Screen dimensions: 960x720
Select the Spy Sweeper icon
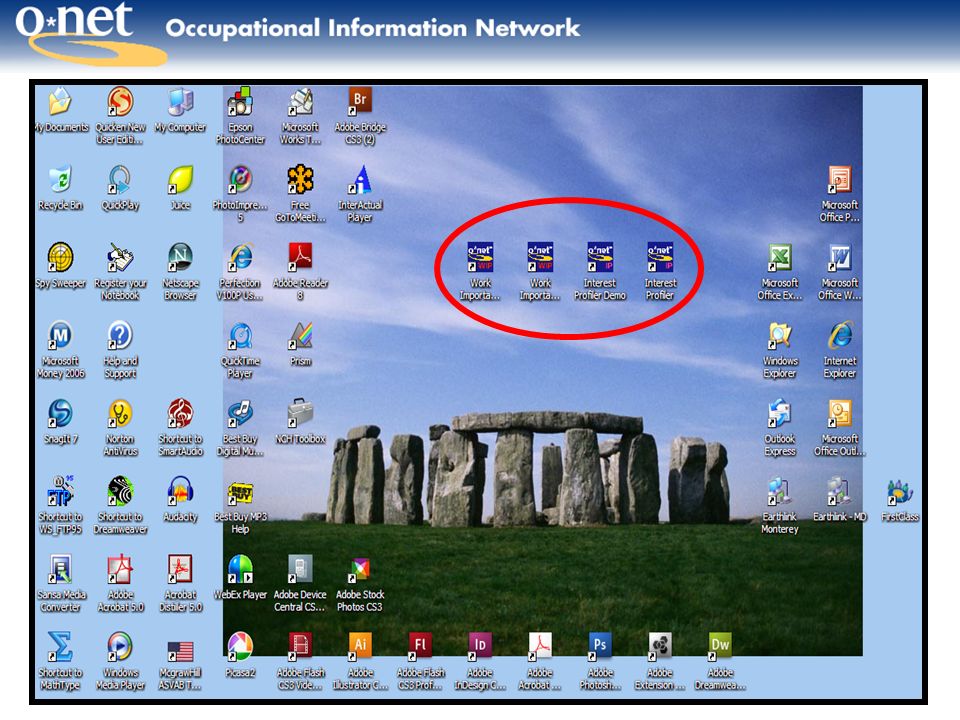tap(60, 257)
